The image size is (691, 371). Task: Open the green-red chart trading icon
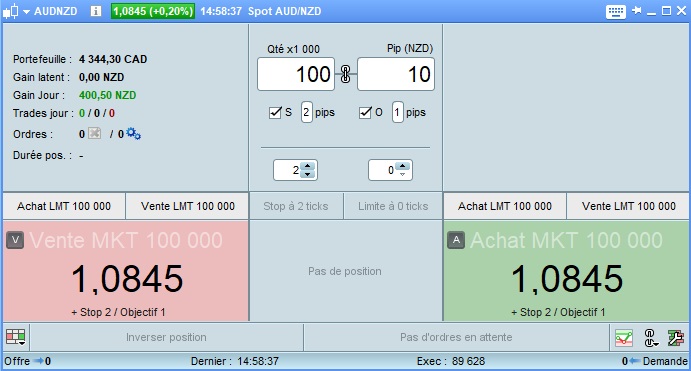tap(624, 338)
